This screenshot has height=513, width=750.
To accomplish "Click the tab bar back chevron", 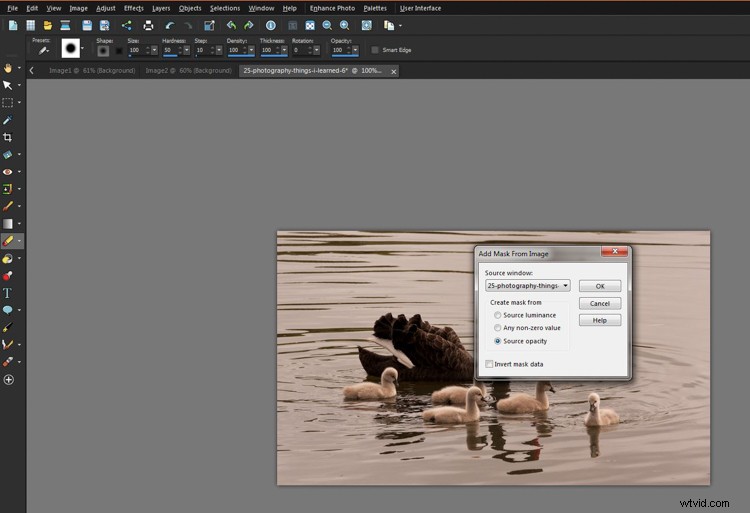I will (x=32, y=71).
